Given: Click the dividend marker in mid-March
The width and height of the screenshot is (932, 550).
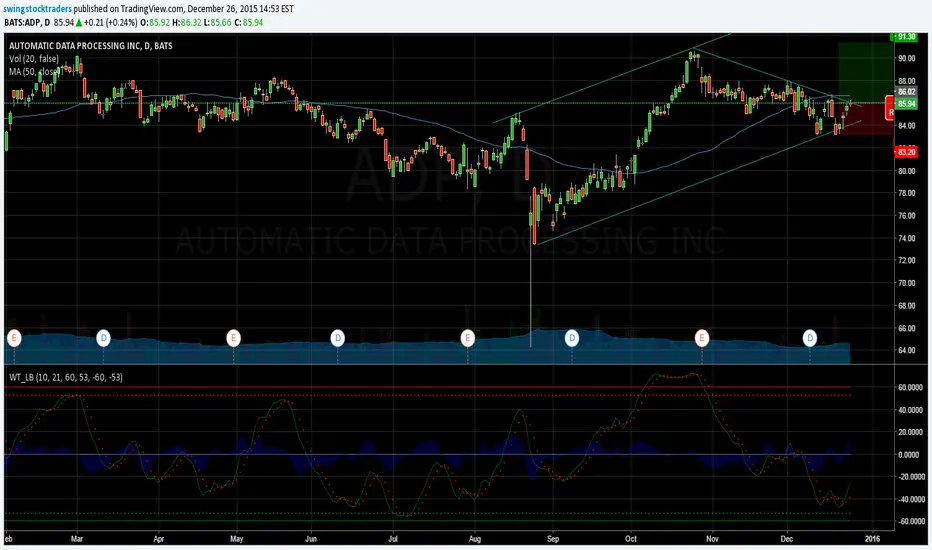Looking at the screenshot, I should pos(103,338).
